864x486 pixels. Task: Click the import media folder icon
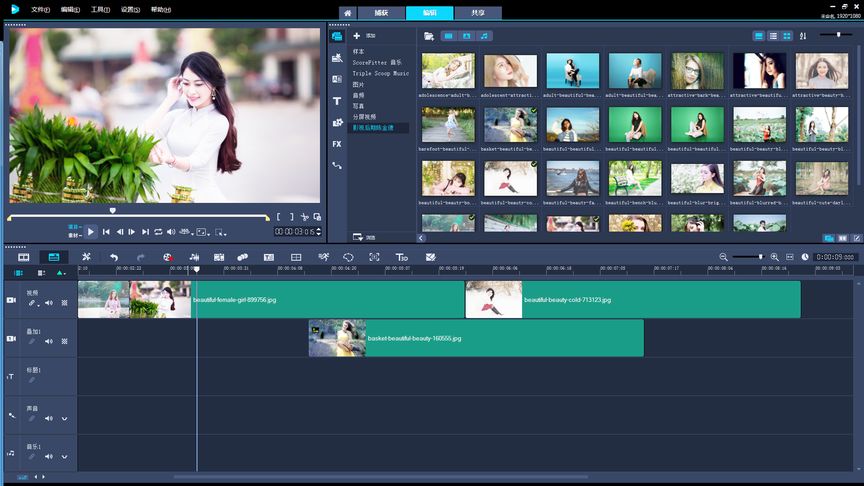429,36
